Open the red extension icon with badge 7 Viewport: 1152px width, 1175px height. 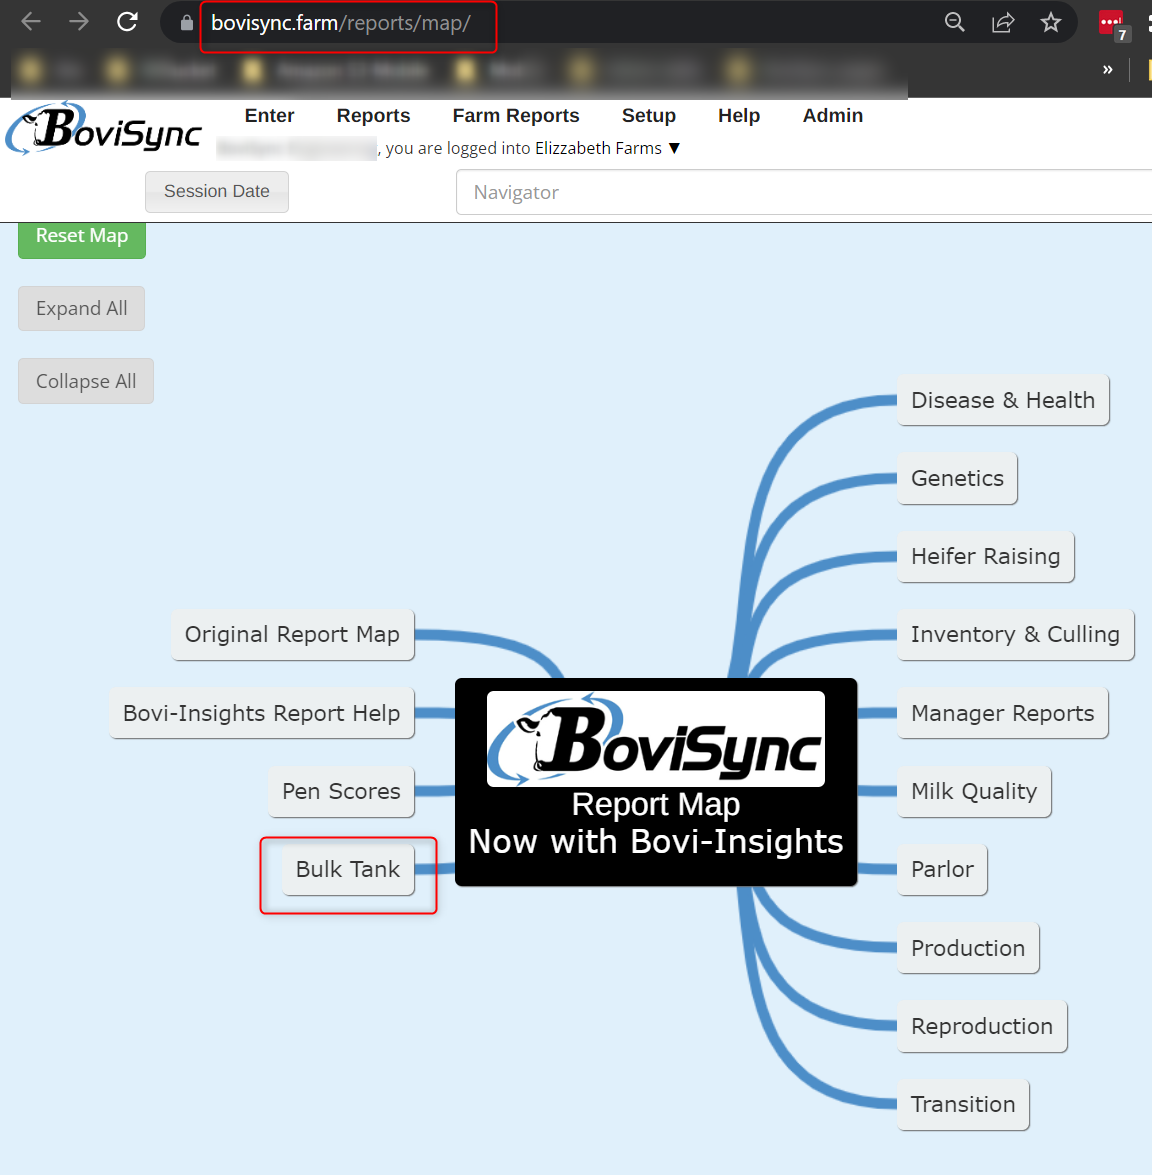[1113, 25]
